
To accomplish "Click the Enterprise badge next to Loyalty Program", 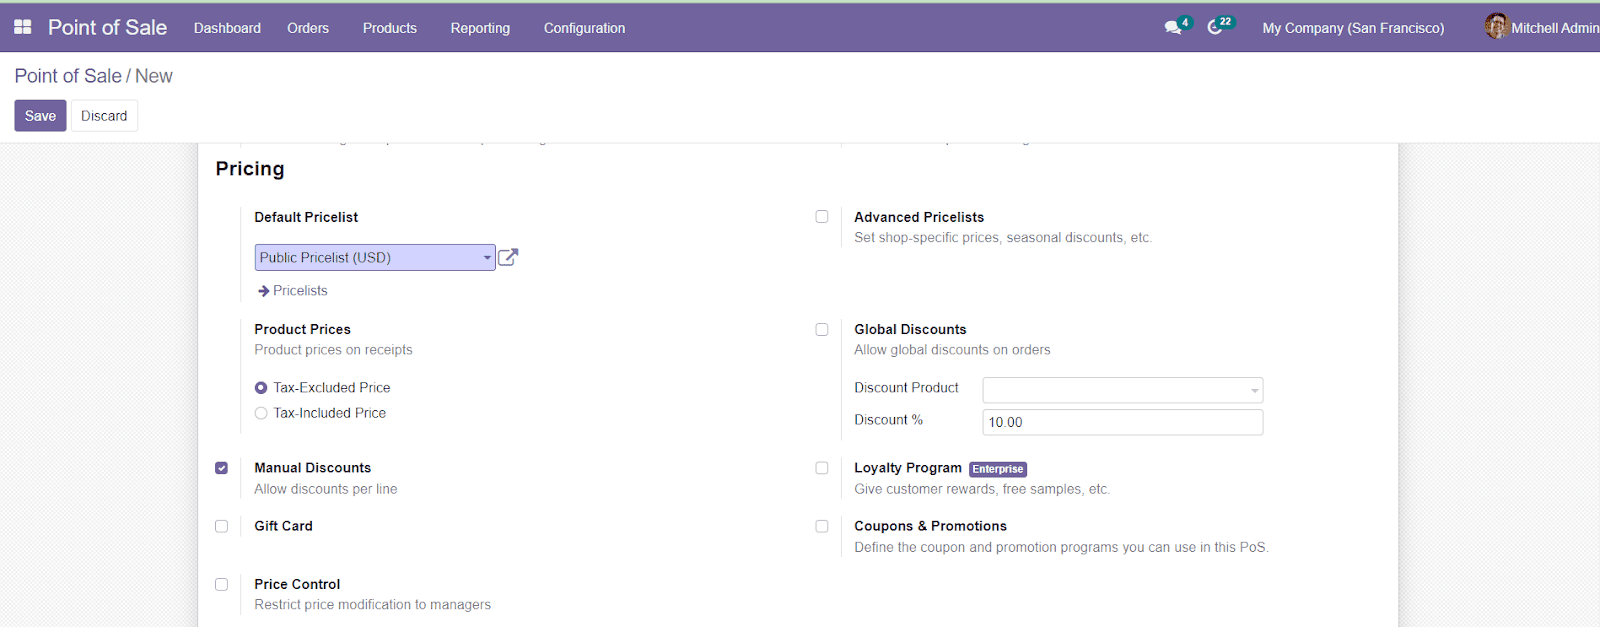I will pos(998,469).
